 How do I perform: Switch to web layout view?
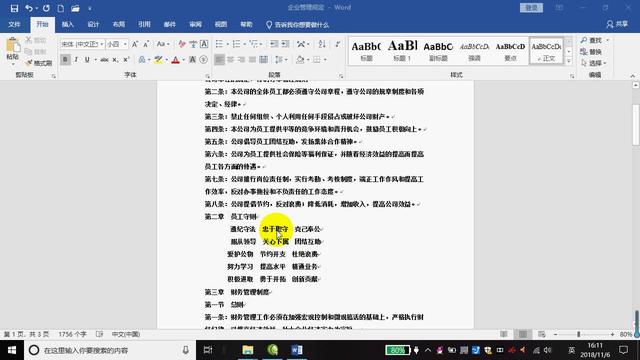pyautogui.click(x=542, y=334)
